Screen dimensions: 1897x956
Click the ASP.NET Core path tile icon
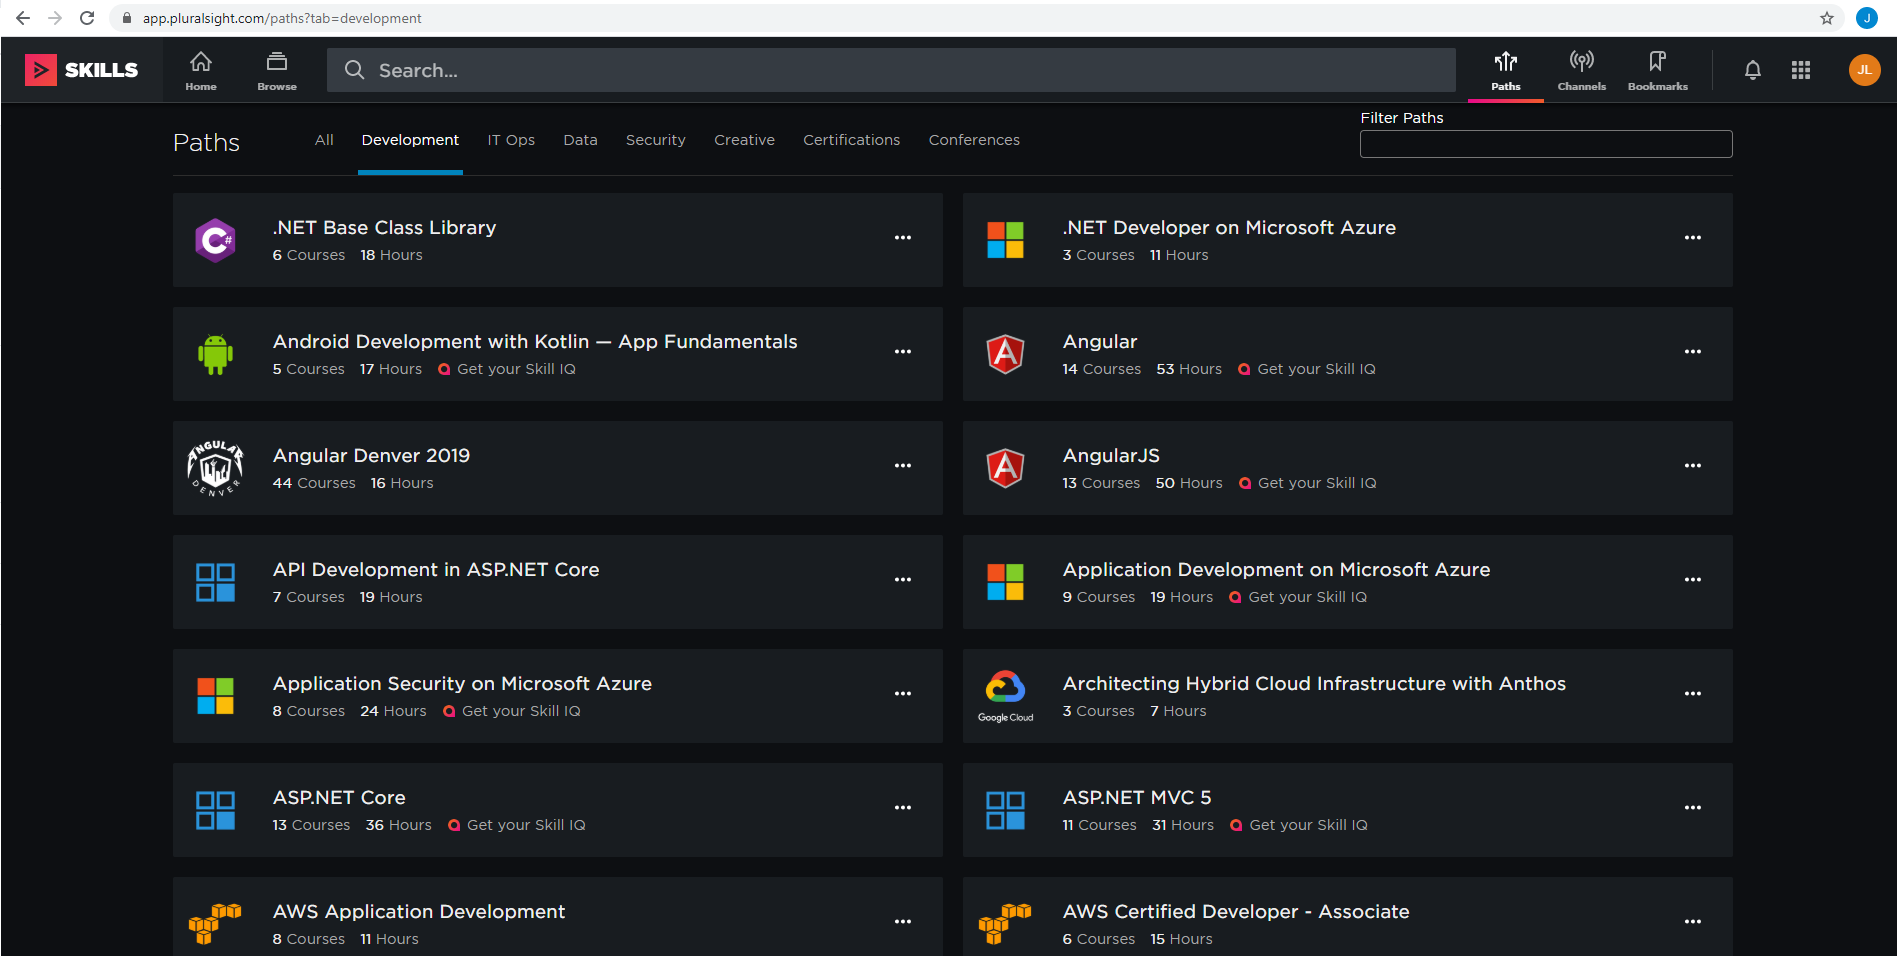(x=215, y=810)
